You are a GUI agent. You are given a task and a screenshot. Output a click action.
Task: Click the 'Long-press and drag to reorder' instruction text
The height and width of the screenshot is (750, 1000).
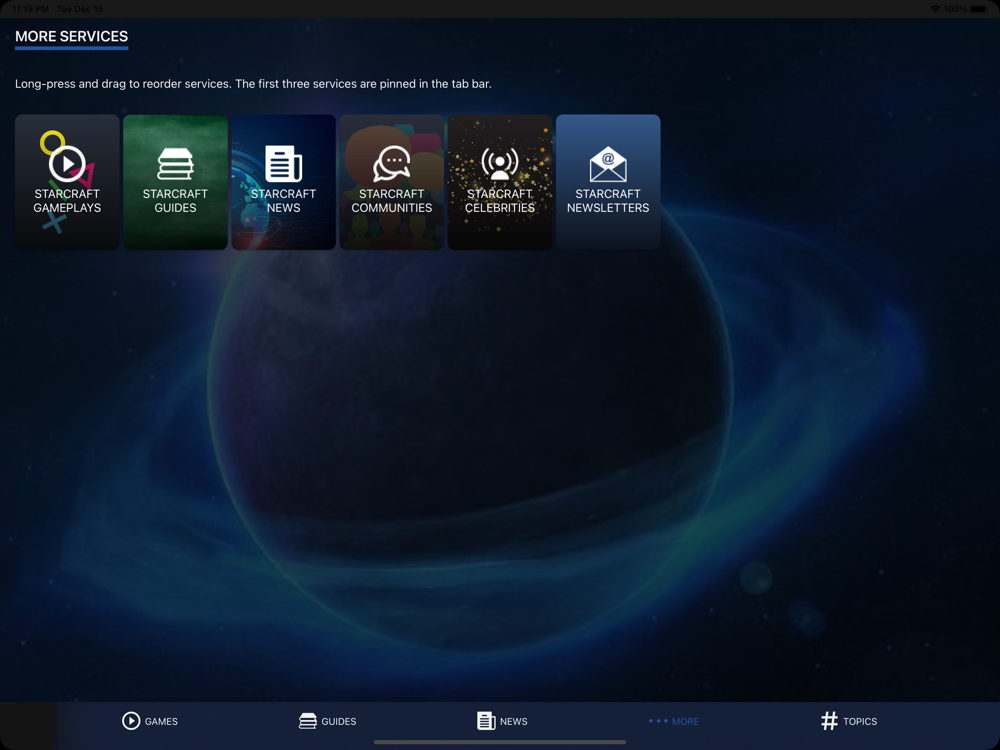point(253,84)
